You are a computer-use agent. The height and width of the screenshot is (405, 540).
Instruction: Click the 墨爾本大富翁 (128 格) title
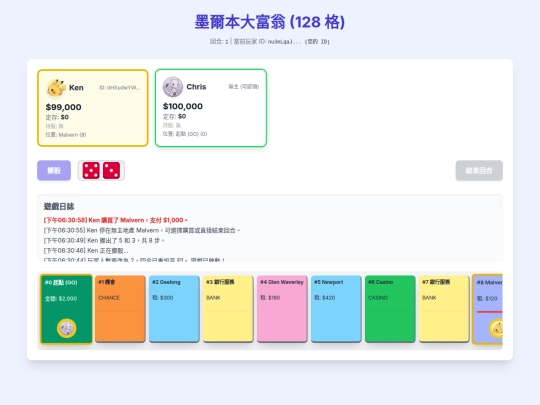[270, 22]
